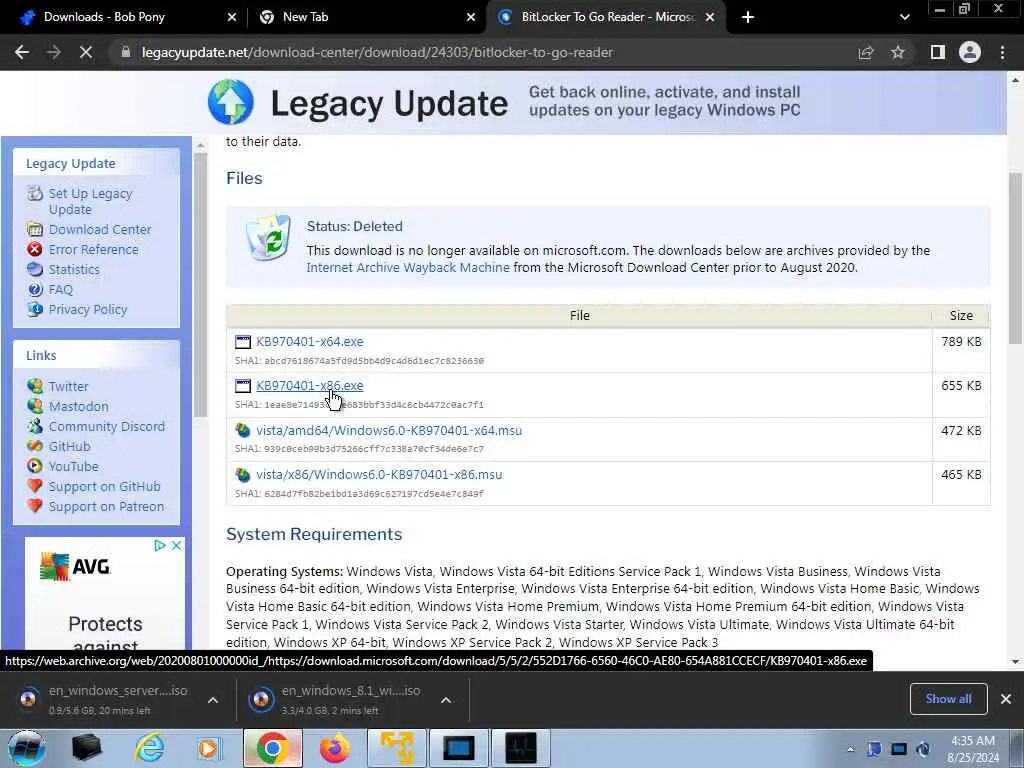Click the AdChoices triangle icon on AVG ad

pyautogui.click(x=159, y=545)
